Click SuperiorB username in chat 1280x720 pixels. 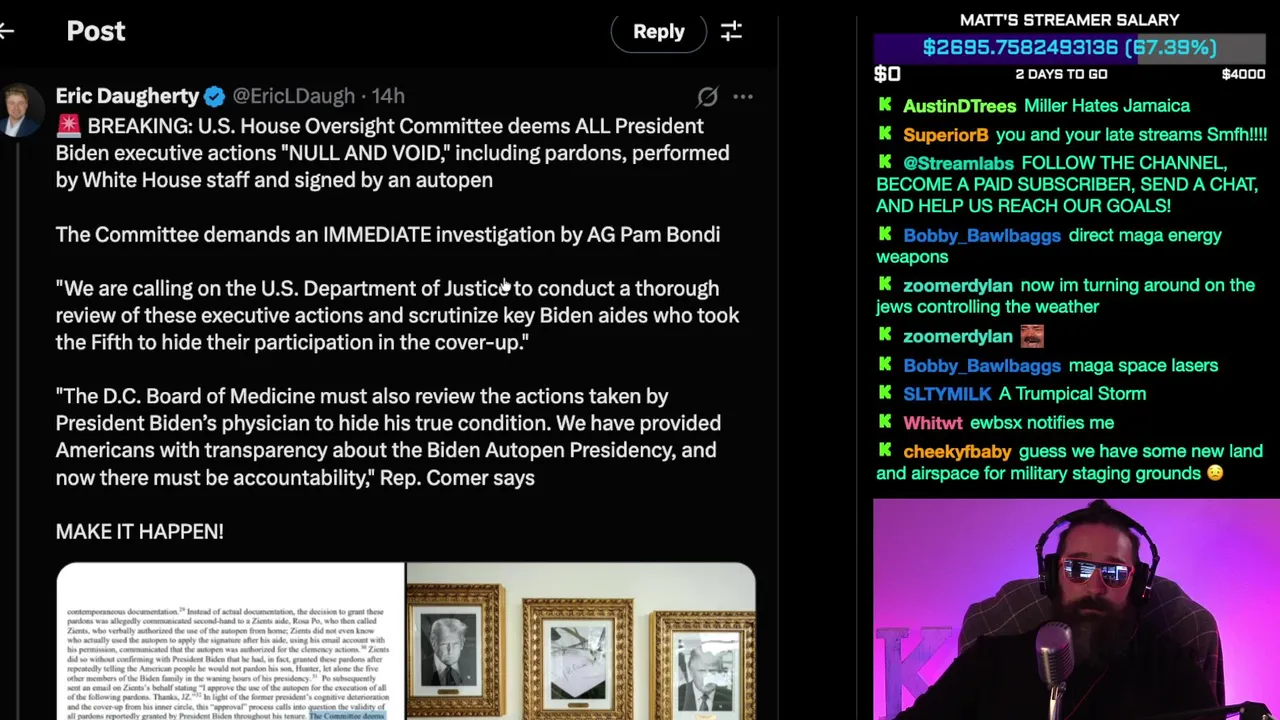pyautogui.click(x=945, y=135)
